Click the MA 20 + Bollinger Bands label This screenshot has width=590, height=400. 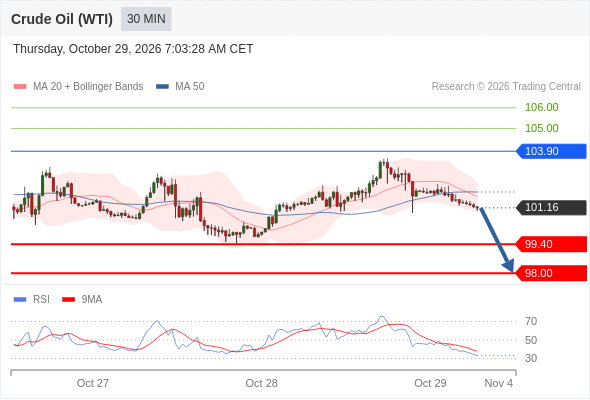[88, 87]
